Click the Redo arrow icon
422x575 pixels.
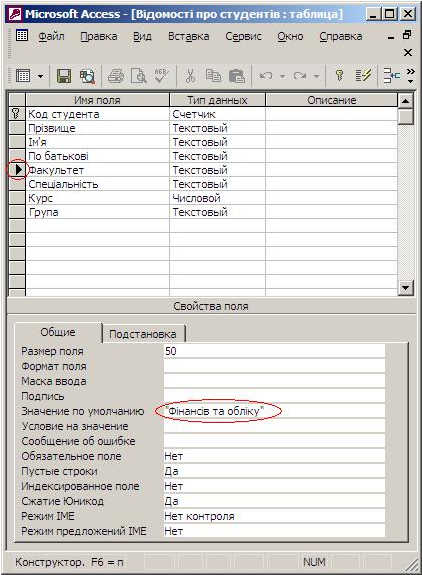pos(300,76)
